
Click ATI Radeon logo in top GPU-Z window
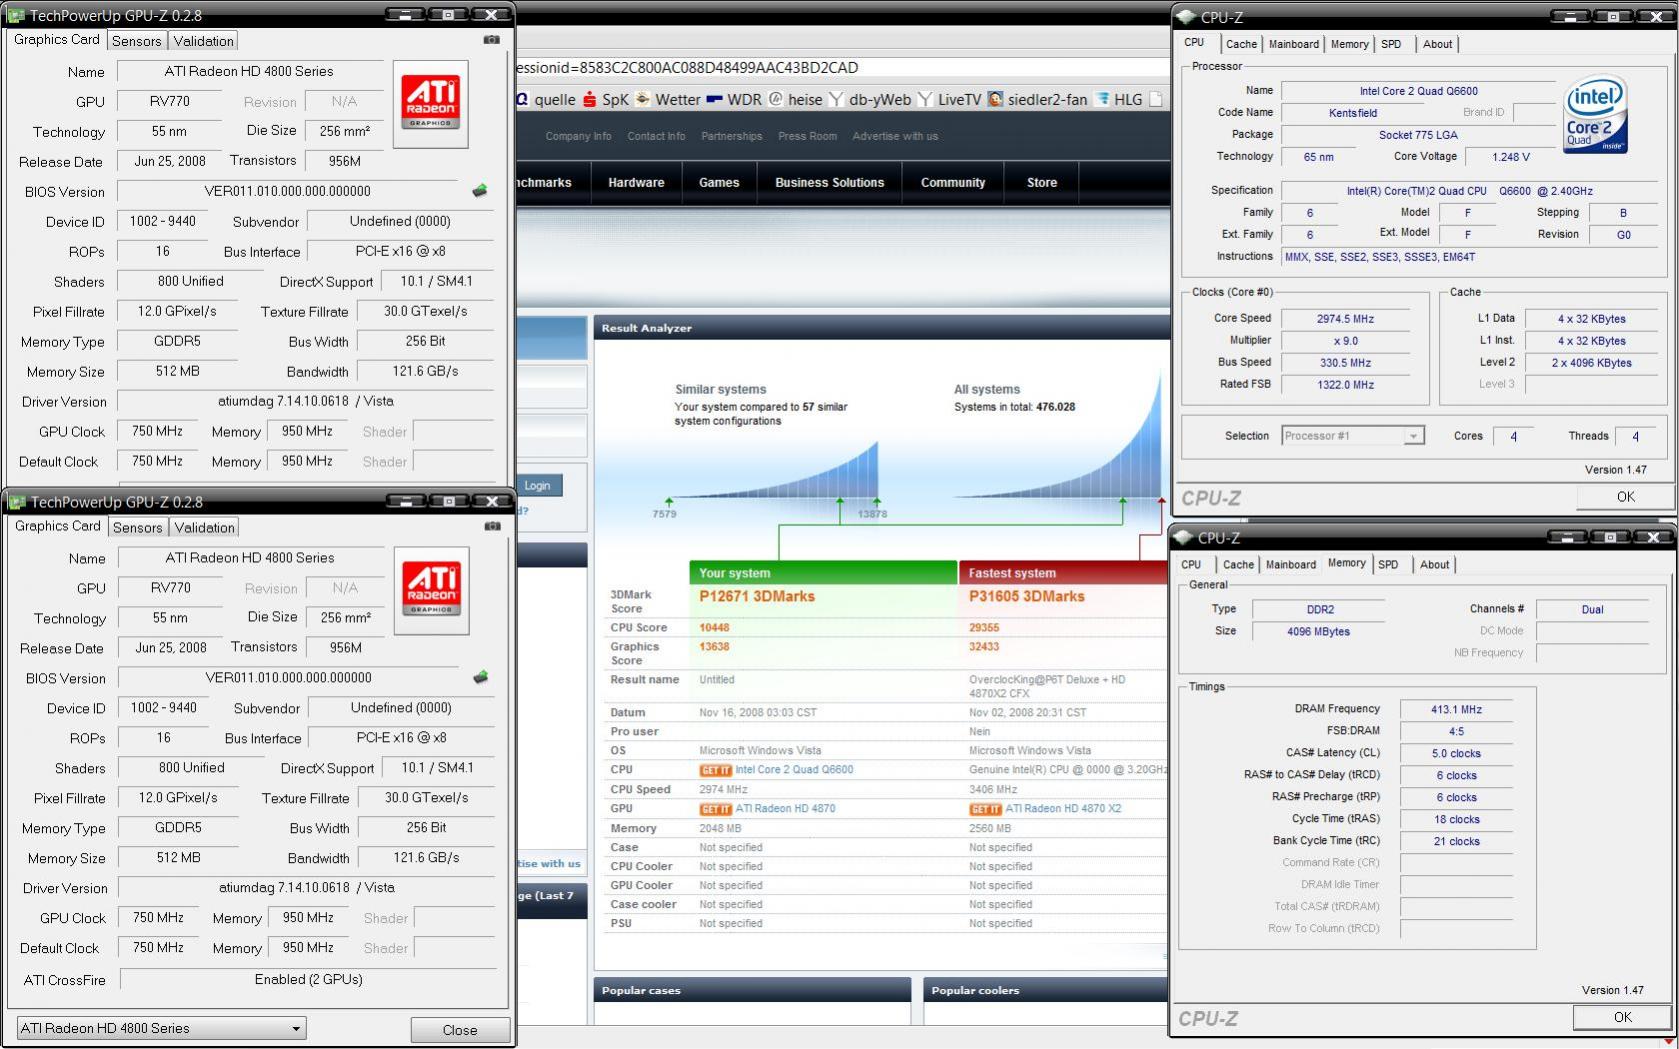pyautogui.click(x=430, y=104)
